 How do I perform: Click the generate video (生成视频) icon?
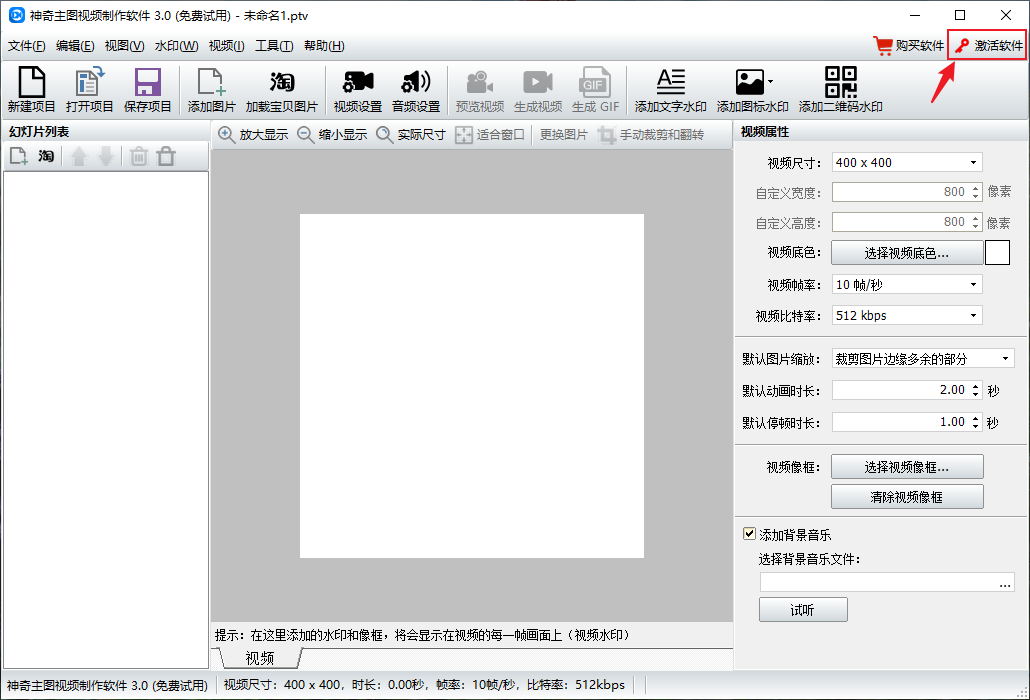(x=538, y=89)
